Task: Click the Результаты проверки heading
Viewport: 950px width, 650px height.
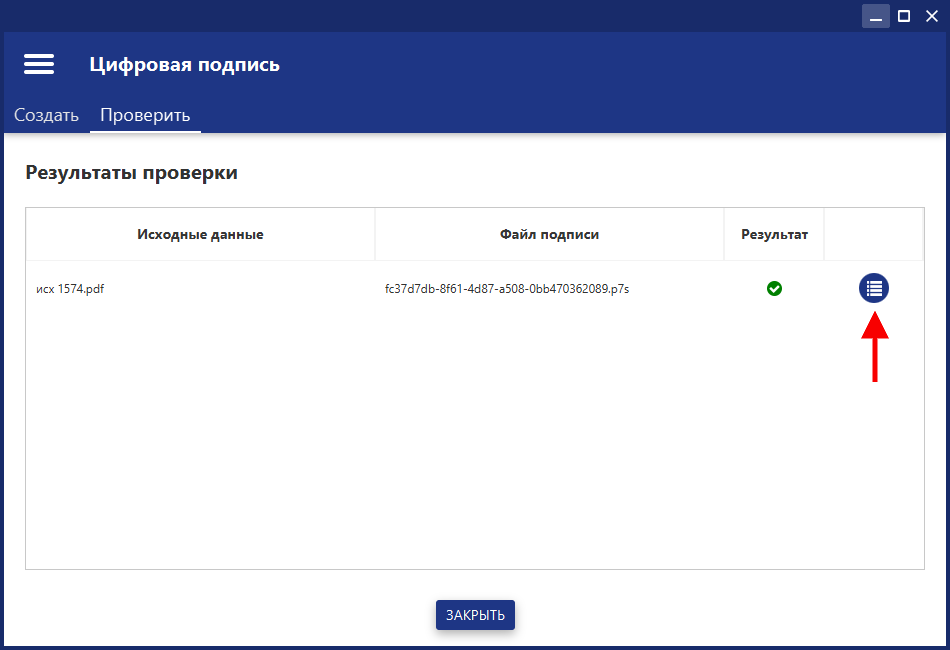Action: (131, 172)
